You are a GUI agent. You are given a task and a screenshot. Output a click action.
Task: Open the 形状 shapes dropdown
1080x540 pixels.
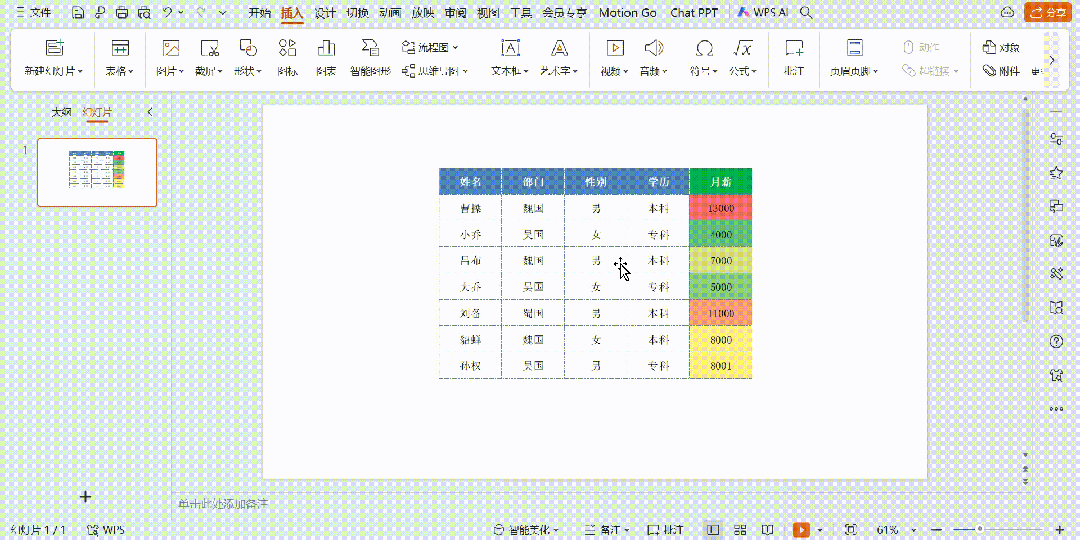point(248,71)
